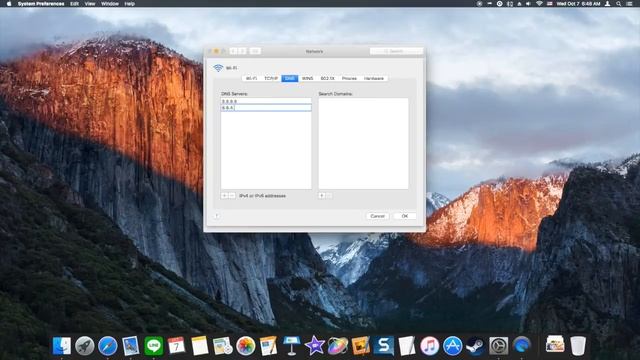
Task: Open Finder from the dock
Action: (x=62, y=346)
